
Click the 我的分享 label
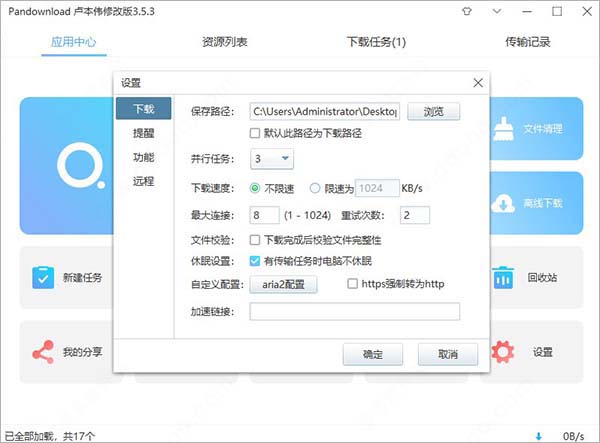[x=83, y=352]
